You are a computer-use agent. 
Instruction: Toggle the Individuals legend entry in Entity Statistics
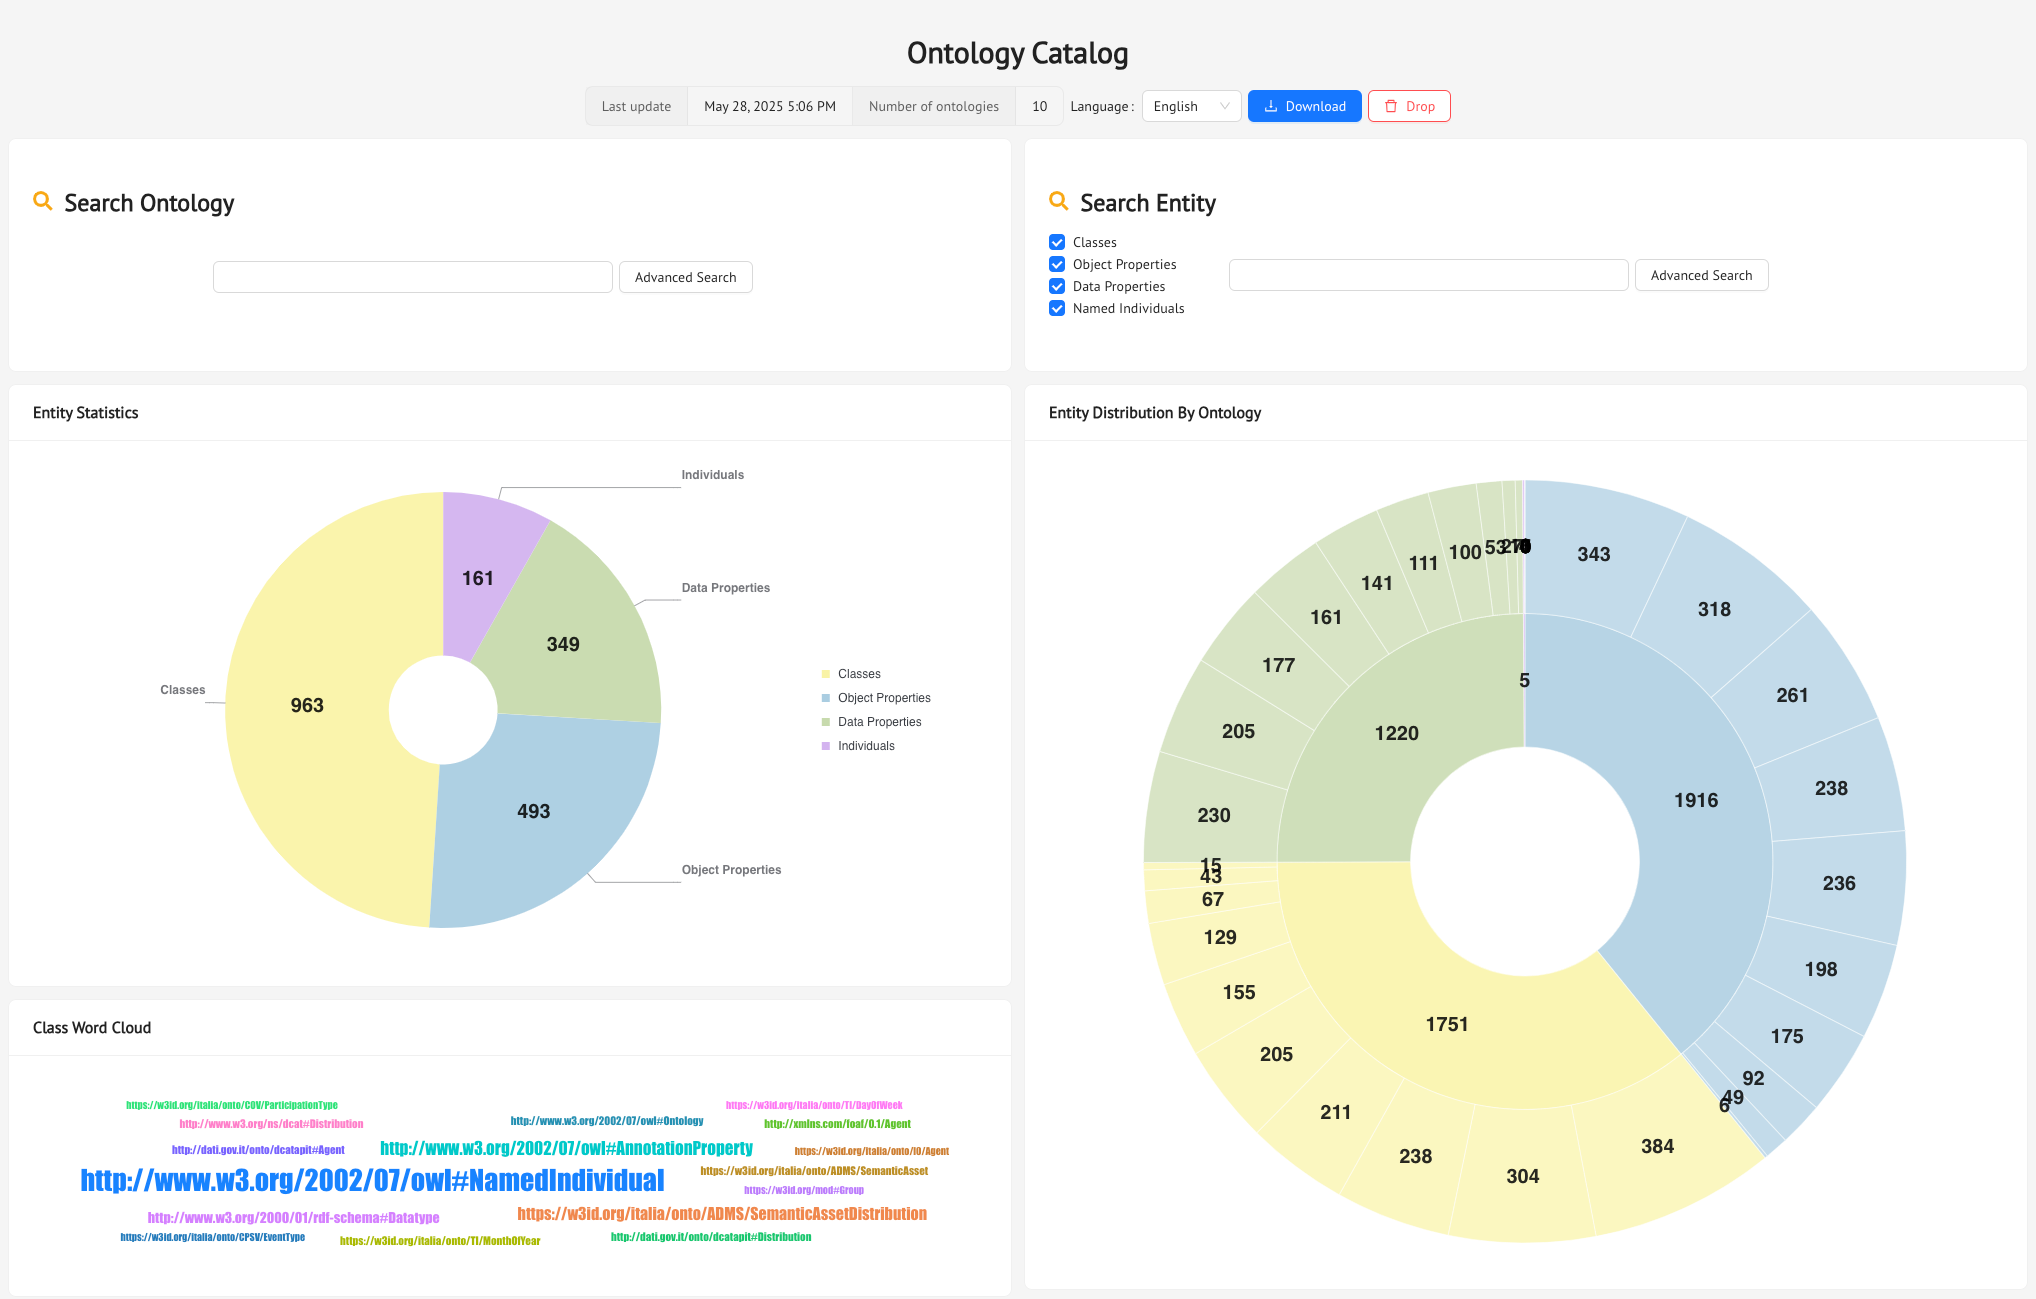coord(860,745)
